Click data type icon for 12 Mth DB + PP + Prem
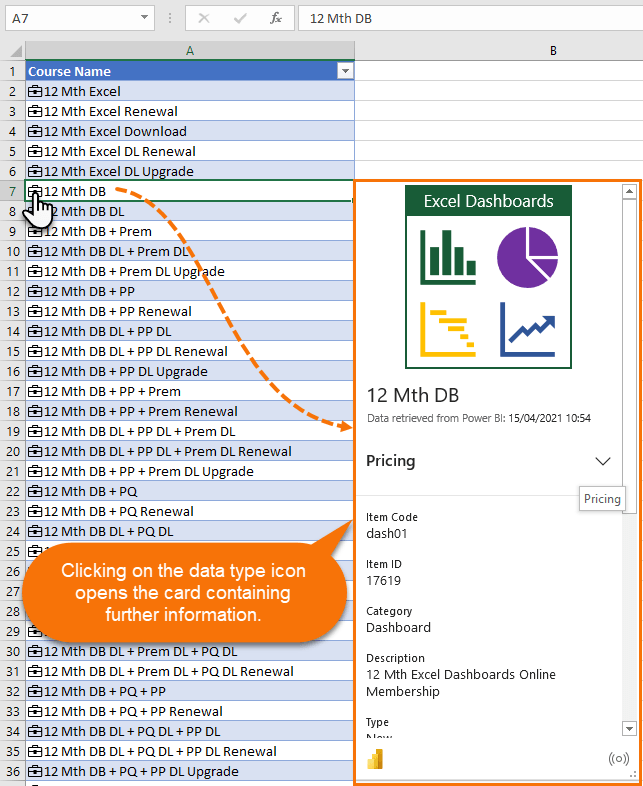Screen dimensions: 643x786 [x=35, y=392]
